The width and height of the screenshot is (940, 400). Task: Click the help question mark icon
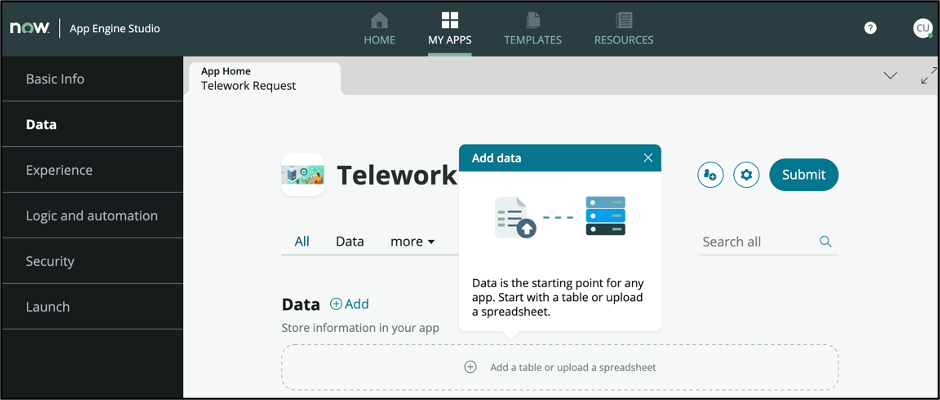click(870, 28)
